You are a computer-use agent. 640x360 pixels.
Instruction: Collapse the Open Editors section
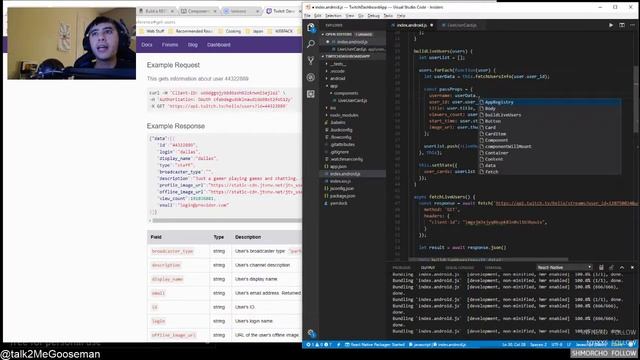point(352,34)
